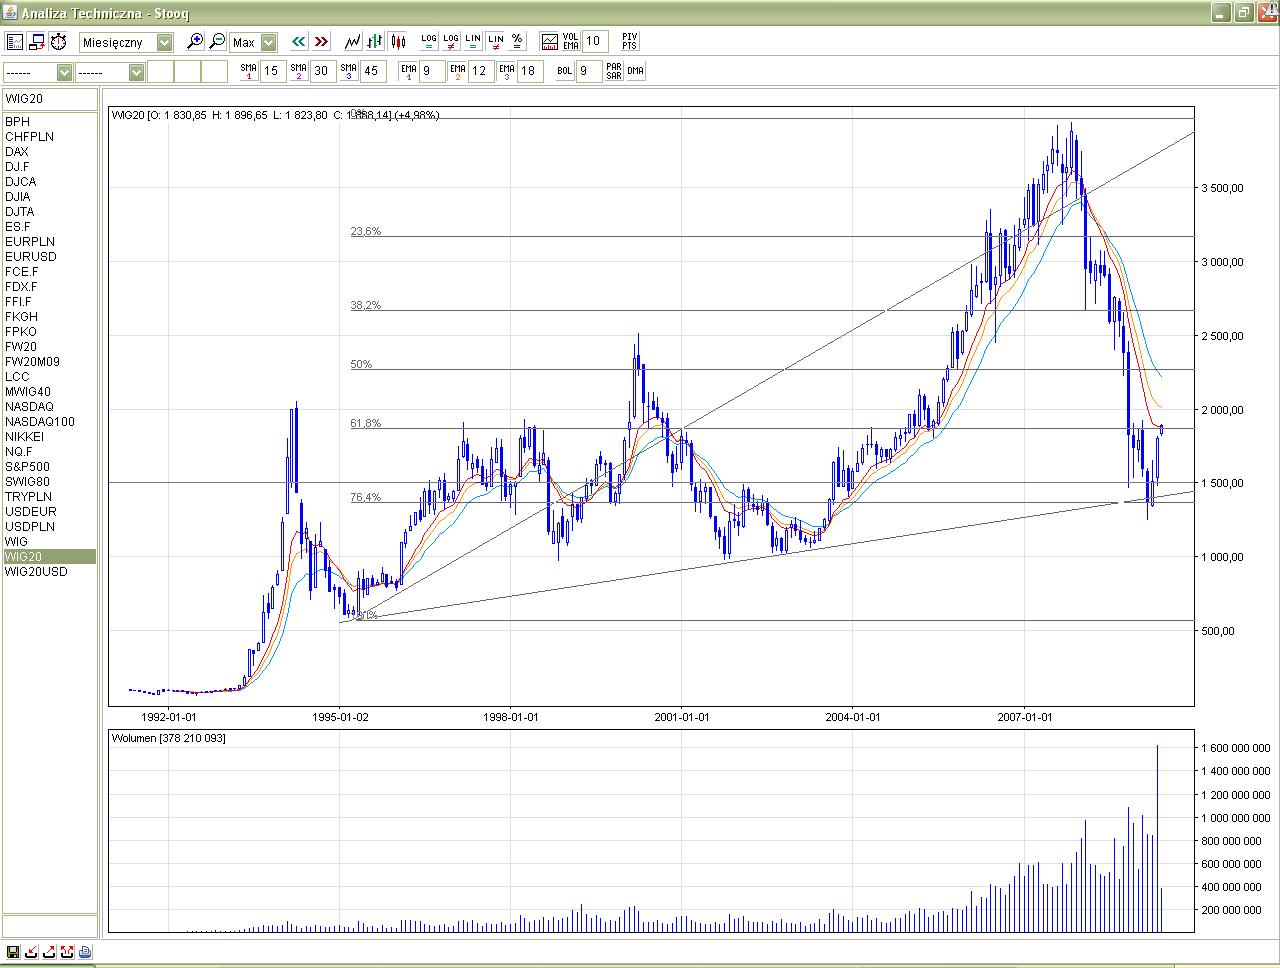
Task: Toggle the PAR SAR indicator
Action: 613,71
